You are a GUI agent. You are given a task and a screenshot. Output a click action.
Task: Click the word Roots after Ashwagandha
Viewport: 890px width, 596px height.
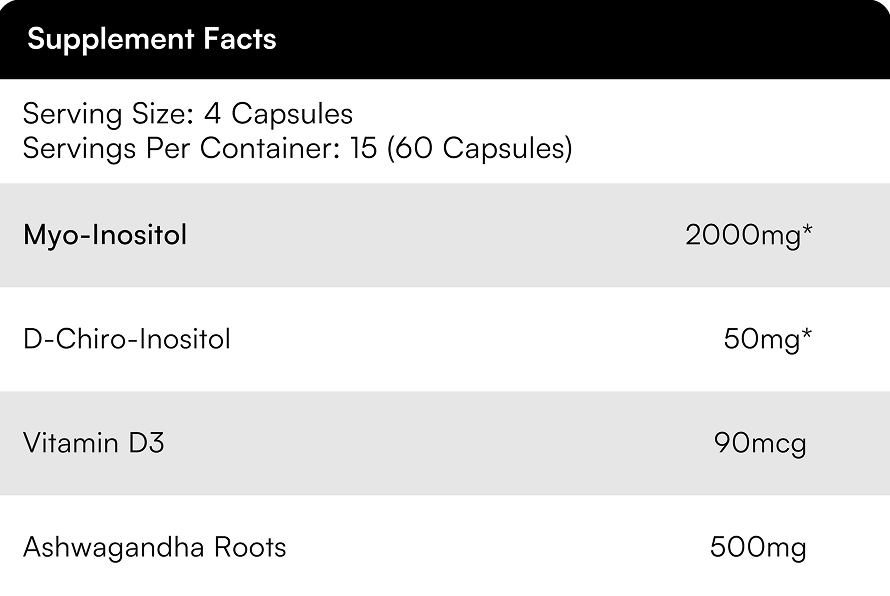pos(250,548)
